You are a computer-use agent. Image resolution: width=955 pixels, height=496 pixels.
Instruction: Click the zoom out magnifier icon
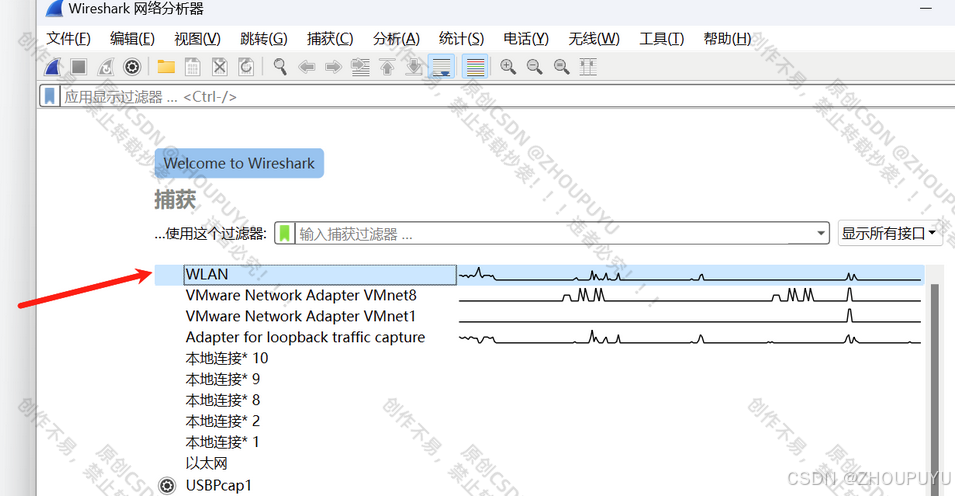pyautogui.click(x=535, y=66)
